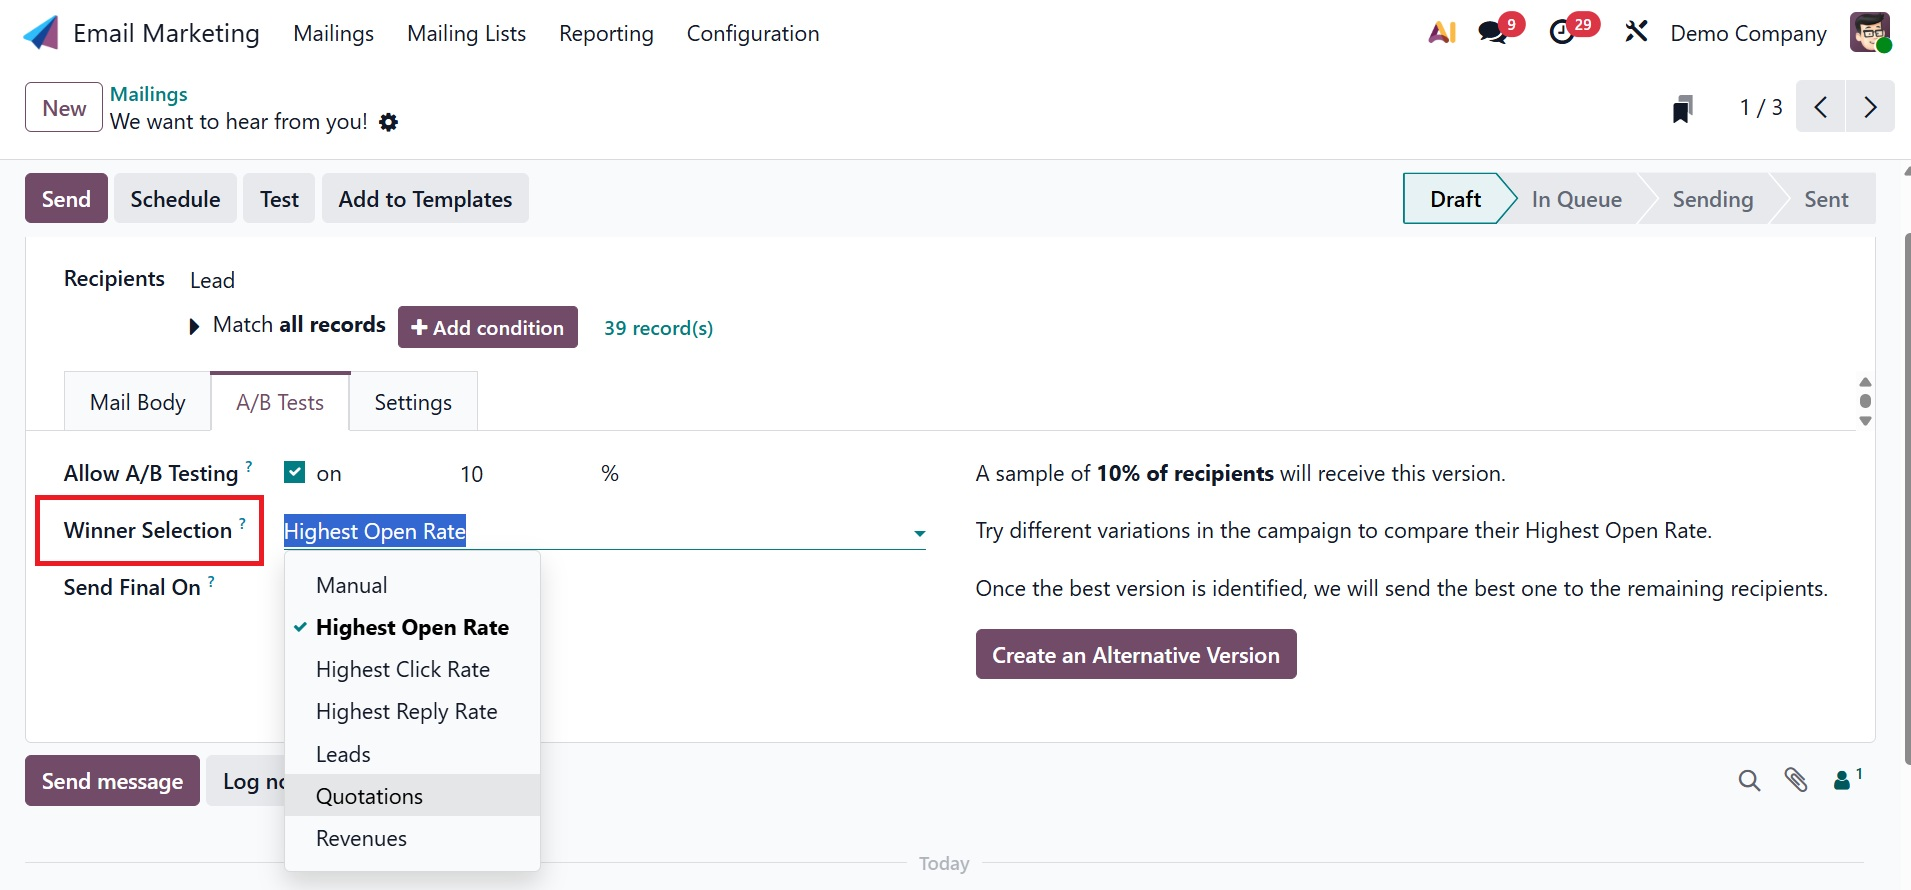Open the AI assistant icon
The height and width of the screenshot is (890, 1911).
click(x=1441, y=33)
